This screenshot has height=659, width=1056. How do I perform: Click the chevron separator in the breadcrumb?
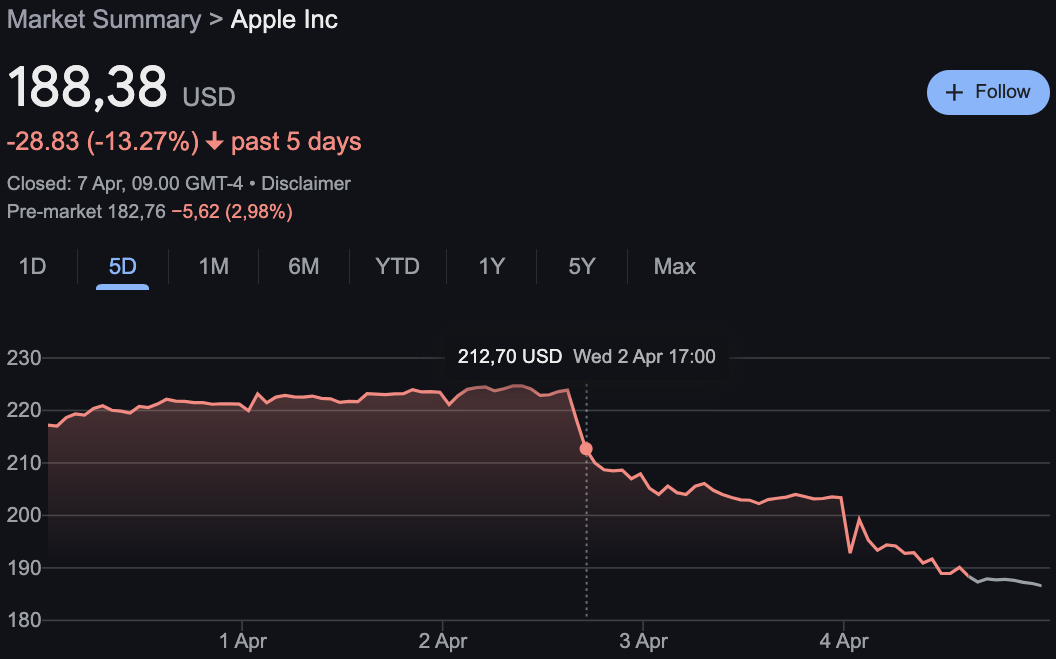213,19
